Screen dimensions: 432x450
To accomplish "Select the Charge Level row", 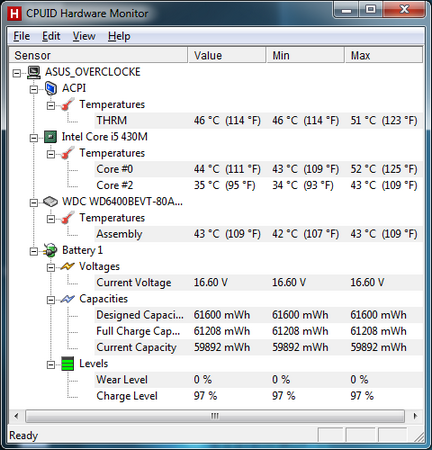I will (259, 396).
